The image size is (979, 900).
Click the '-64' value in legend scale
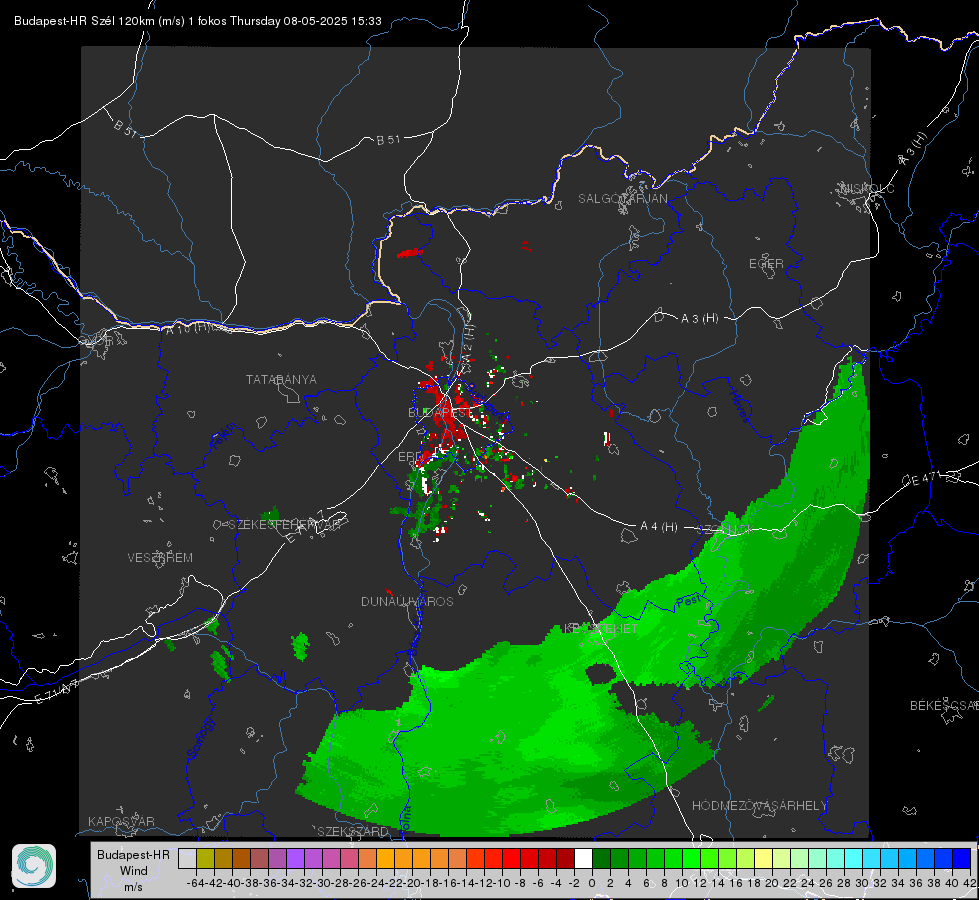195,883
